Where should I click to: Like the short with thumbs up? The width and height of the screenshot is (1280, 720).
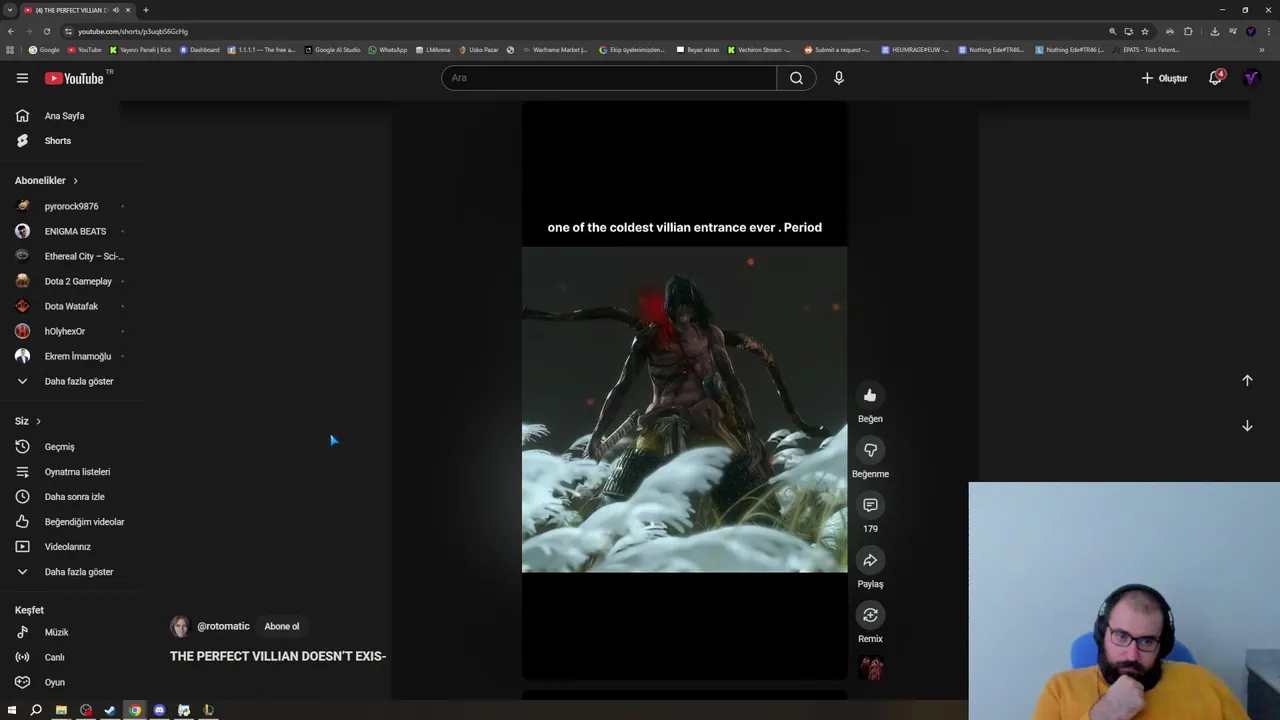click(x=870, y=395)
